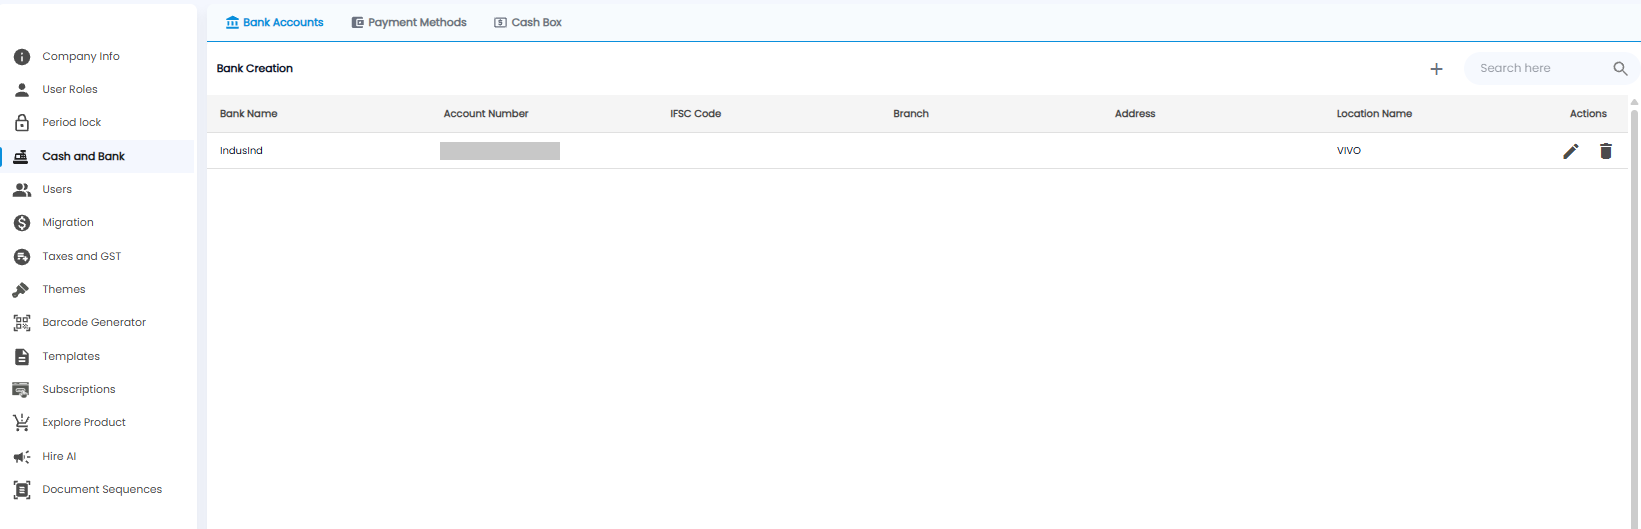Open Barcode Generator
Viewport: 1641px width, 529px height.
pos(98,323)
